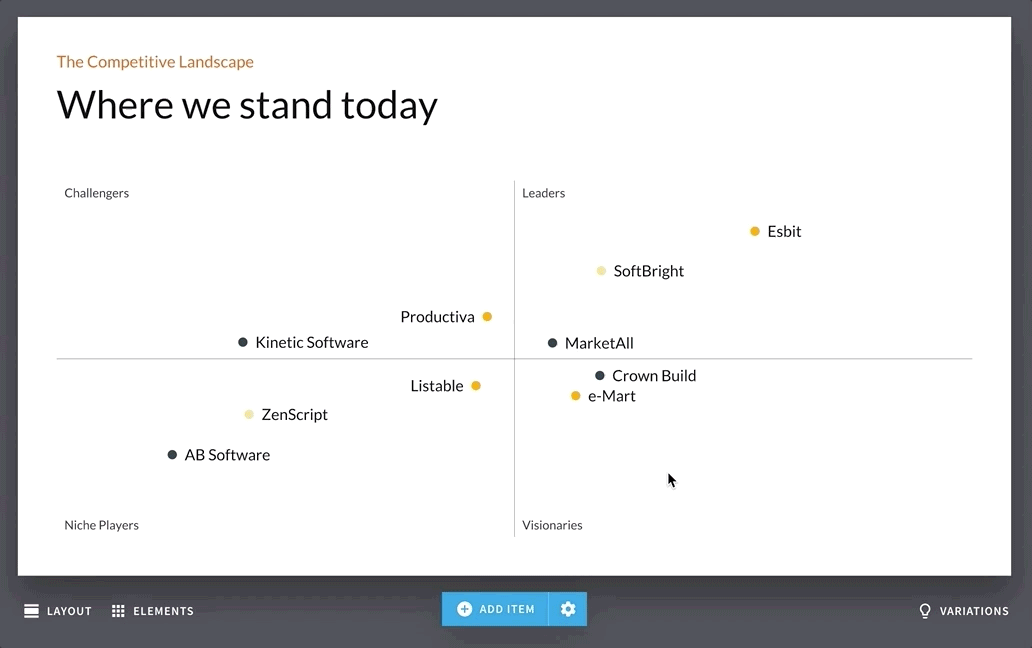
Task: Select the SoftBright pale yellow dot
Action: click(601, 271)
